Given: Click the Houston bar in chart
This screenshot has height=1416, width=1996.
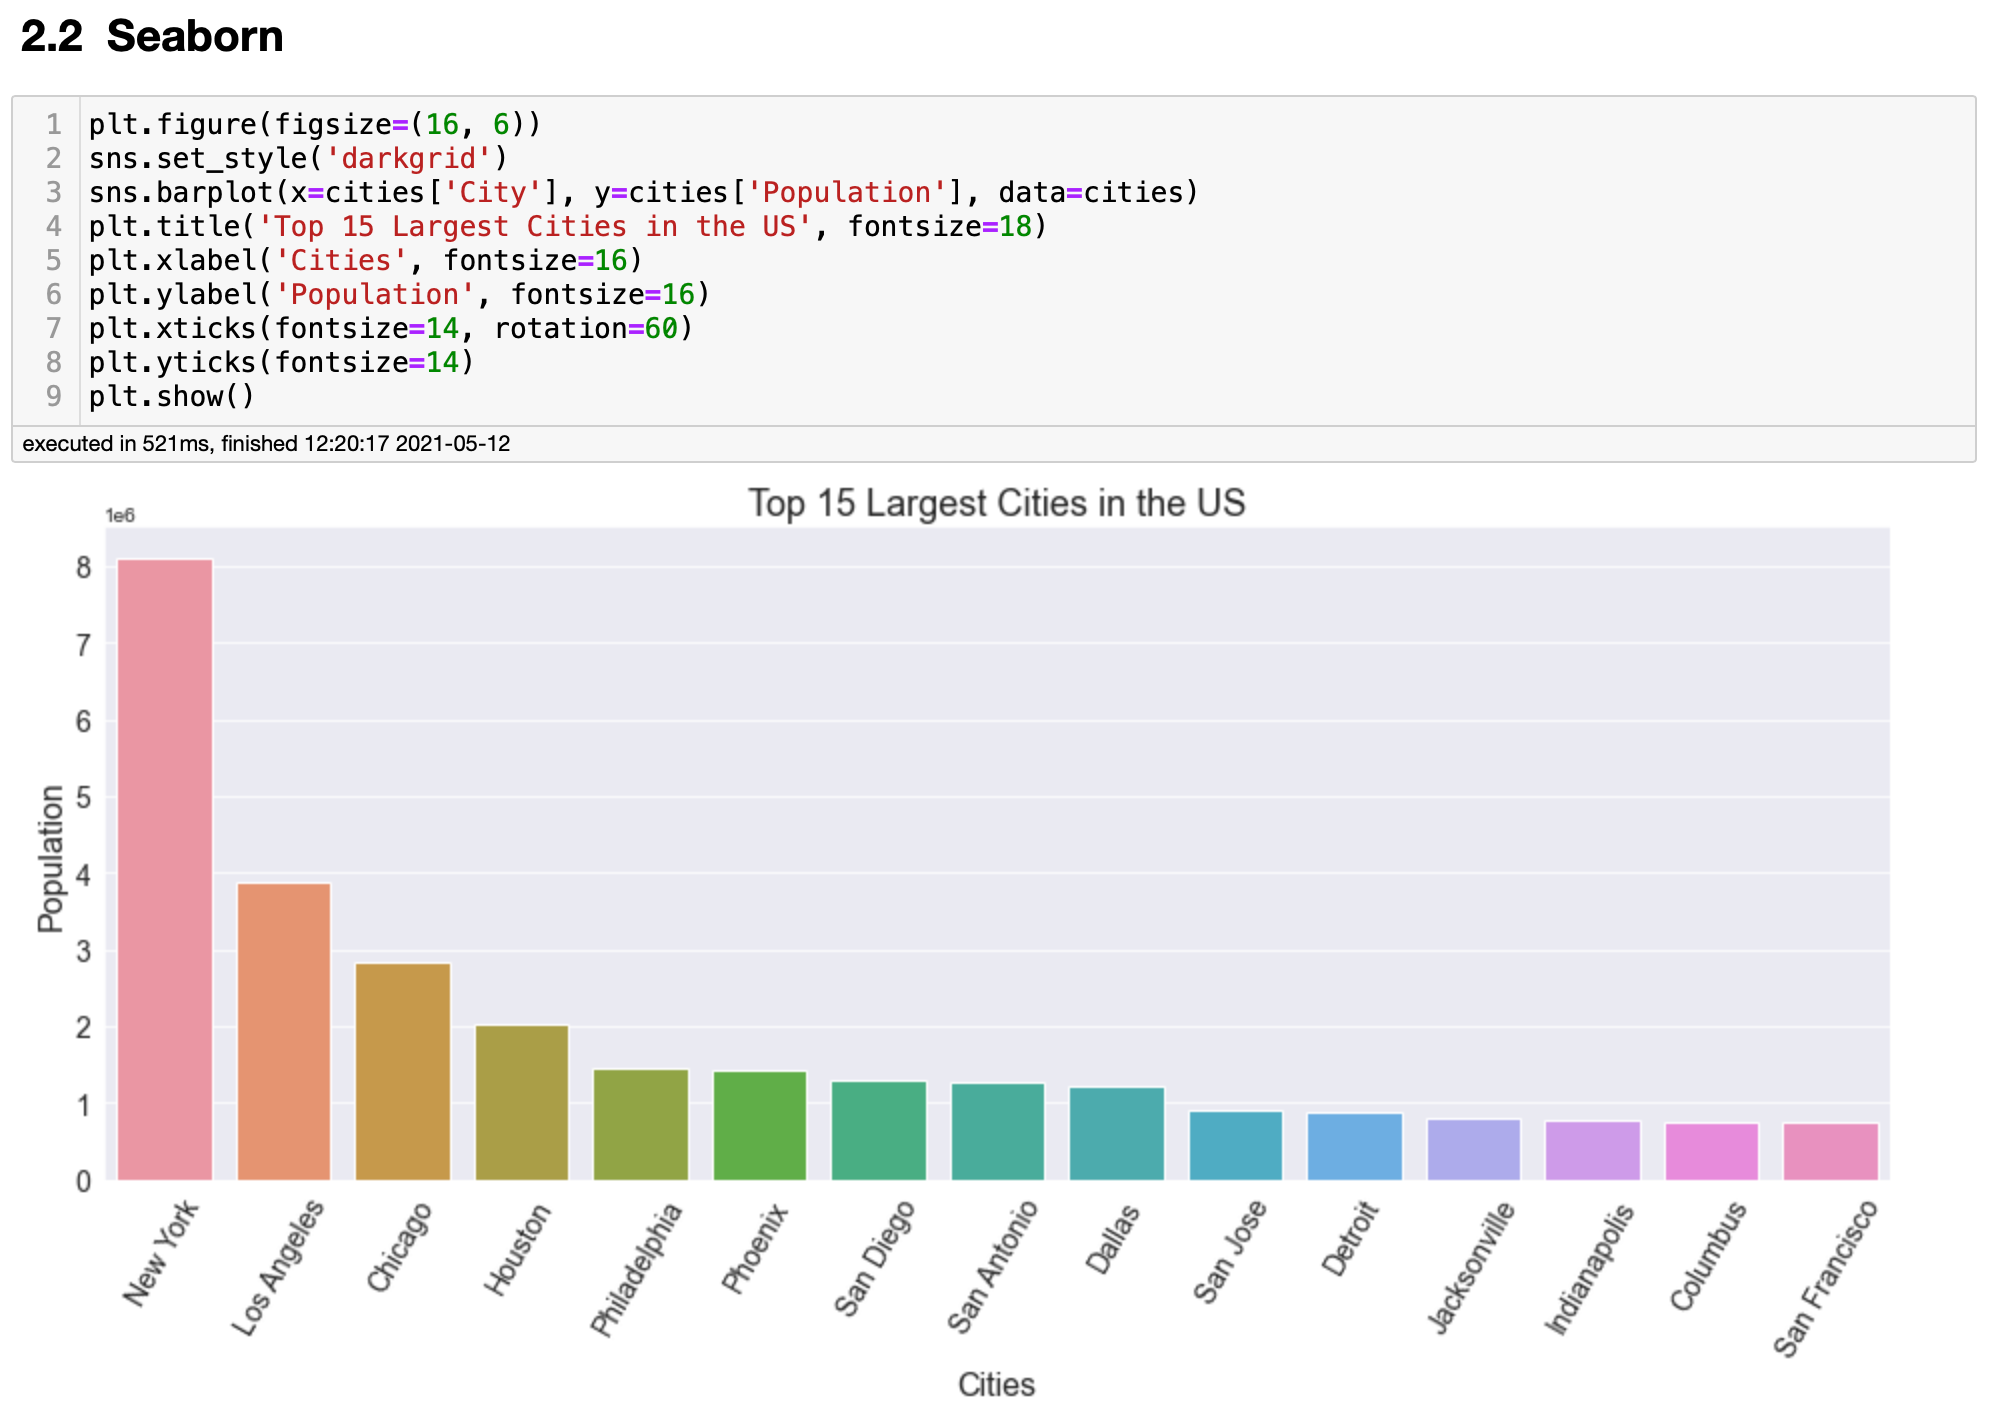Looking at the screenshot, I should click(522, 1103).
